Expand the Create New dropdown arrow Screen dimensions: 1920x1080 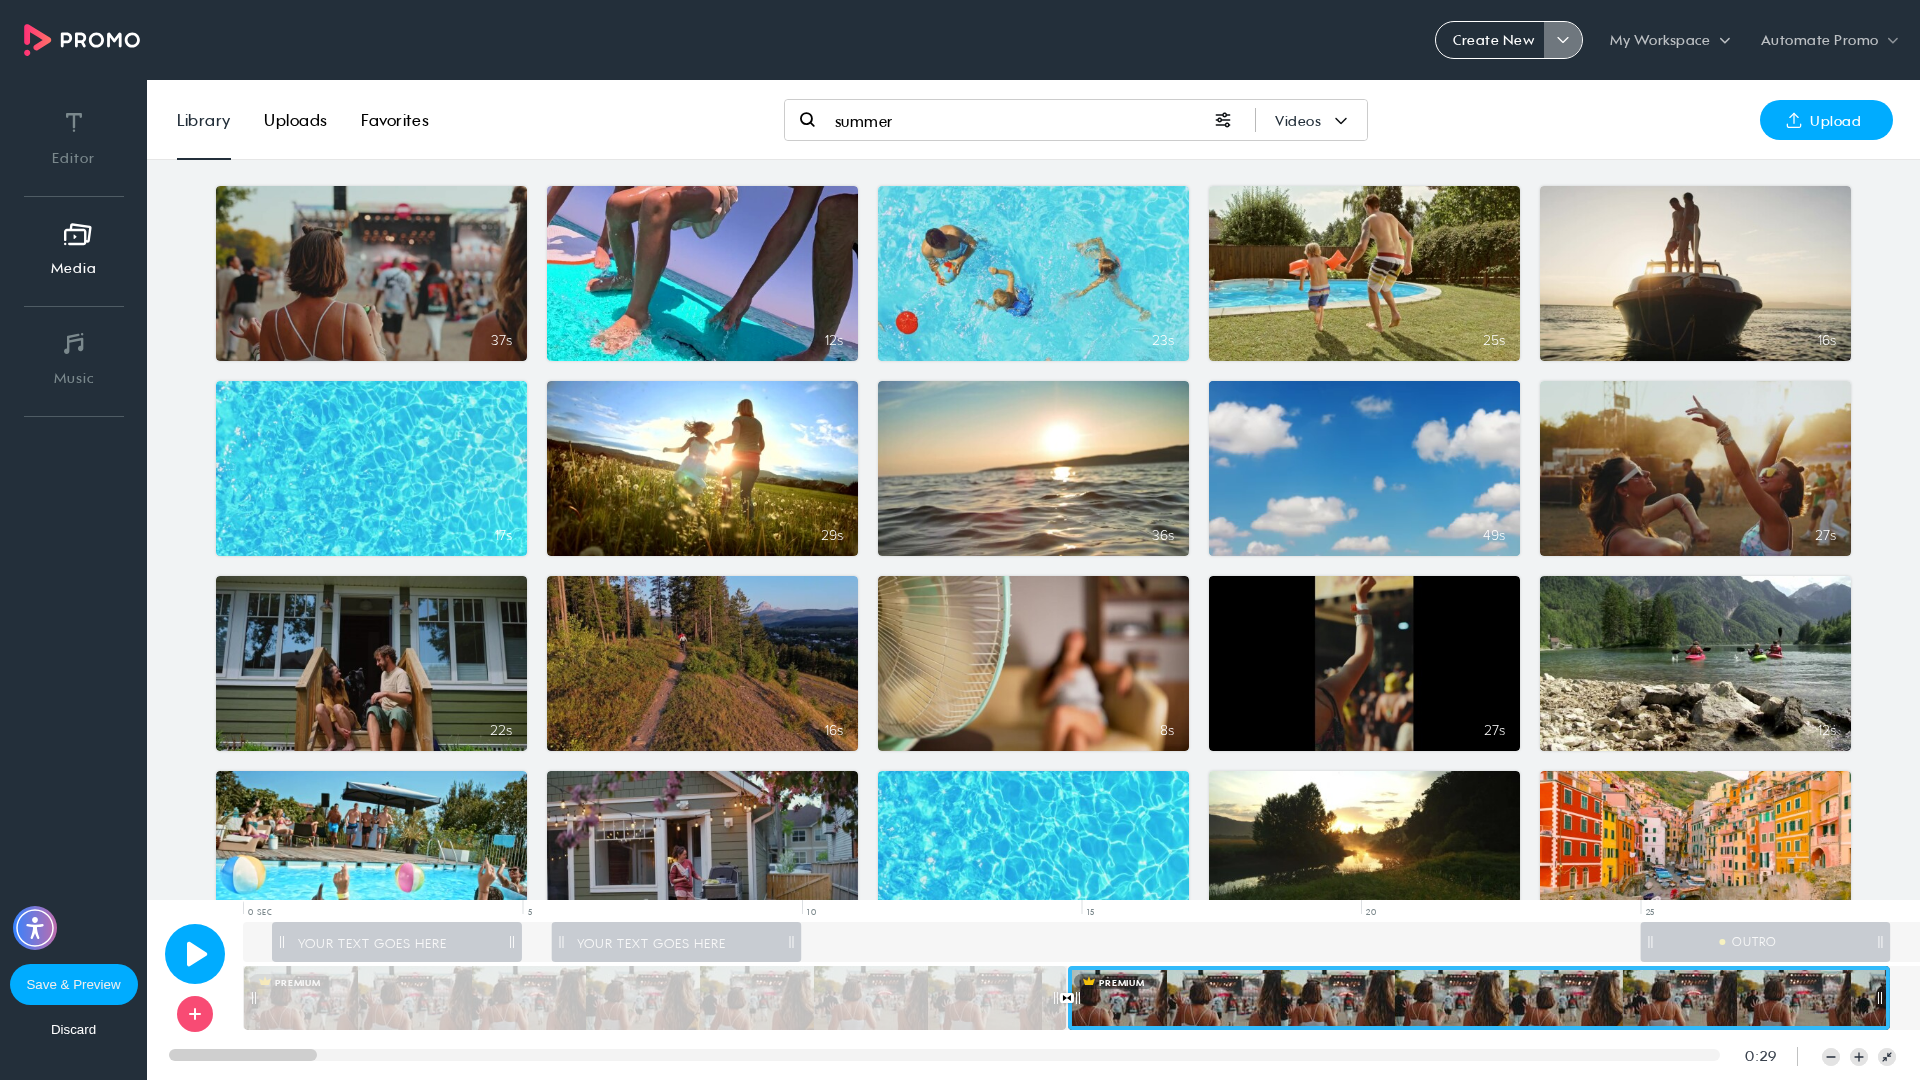coord(1563,40)
